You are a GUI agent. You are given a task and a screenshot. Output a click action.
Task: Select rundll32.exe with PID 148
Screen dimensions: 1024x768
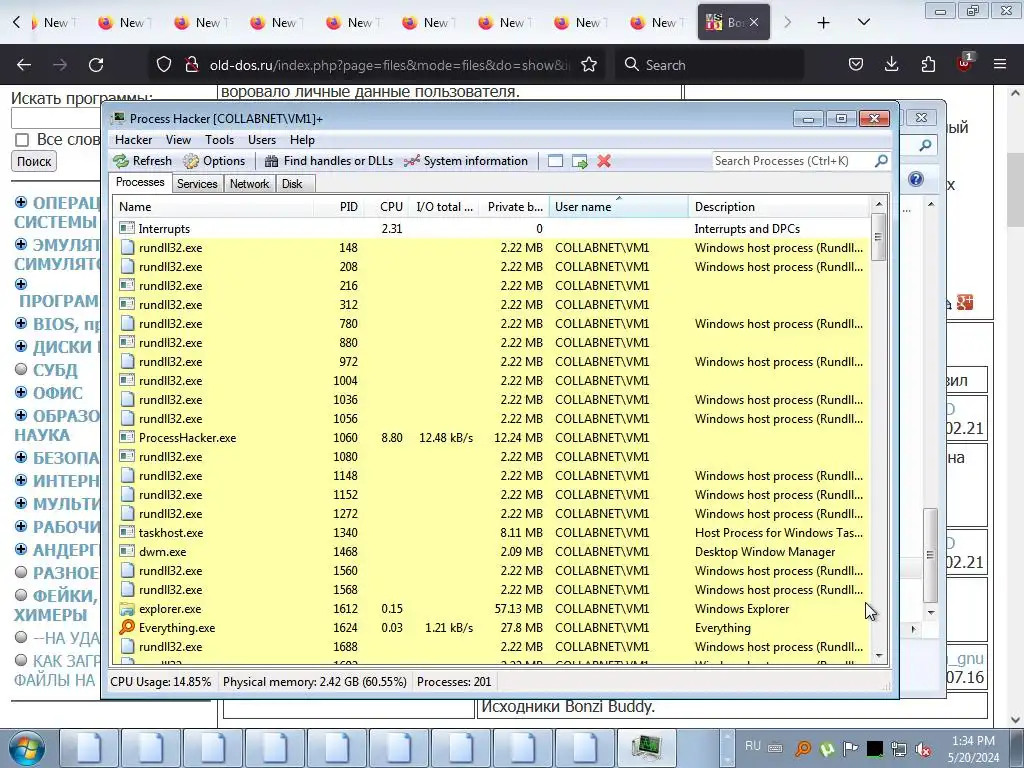tap(492, 248)
